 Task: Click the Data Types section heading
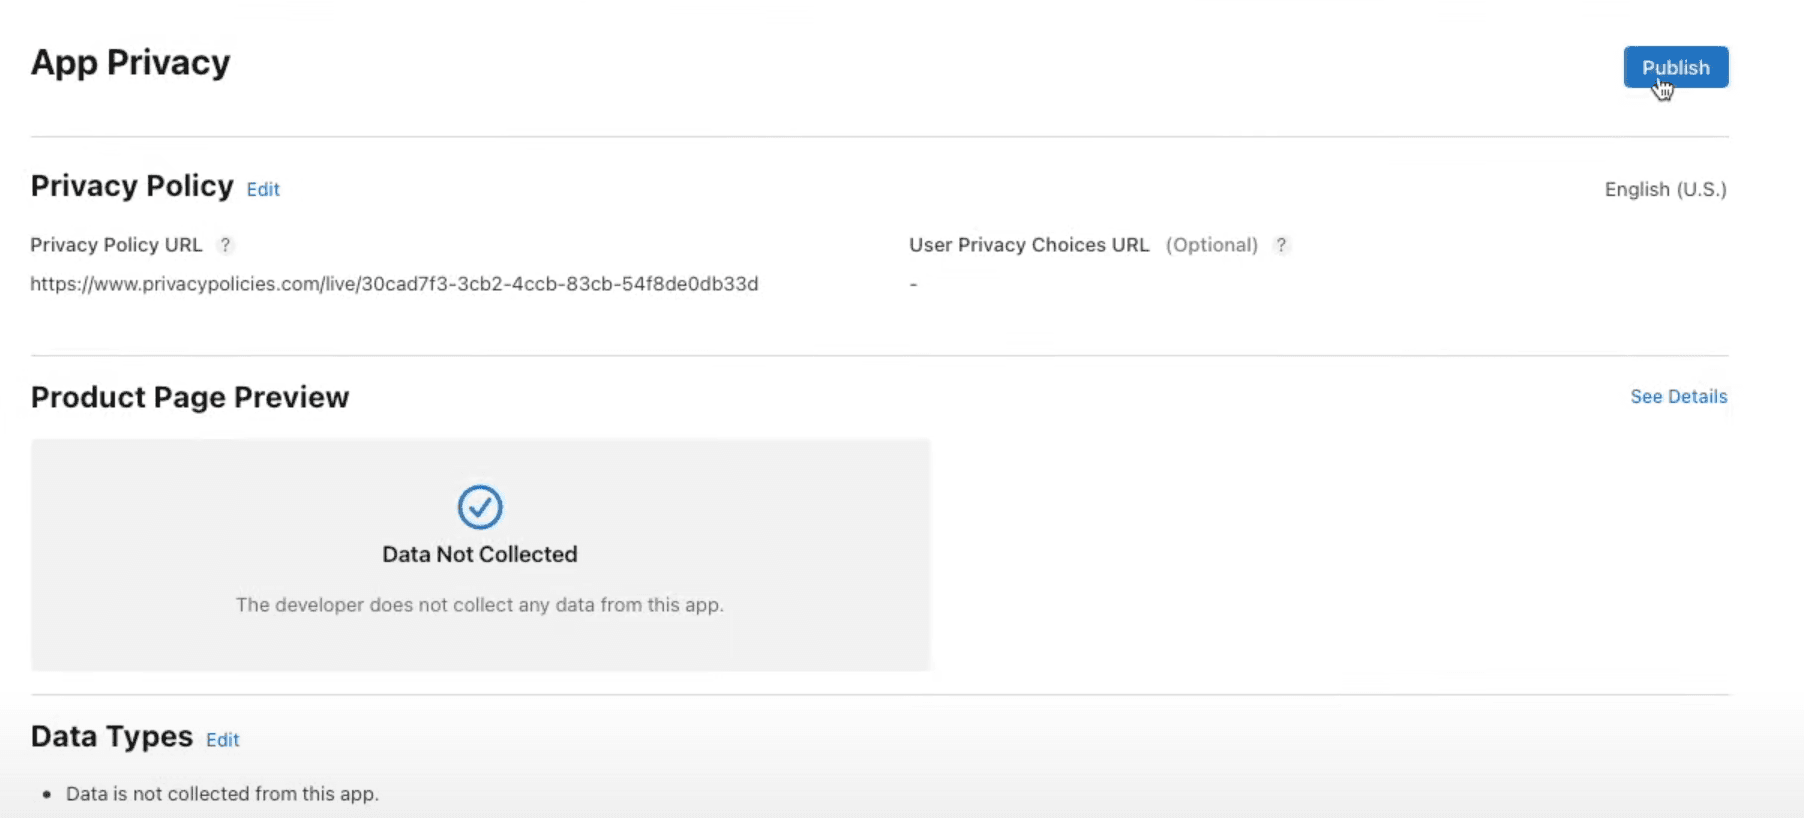tap(110, 736)
